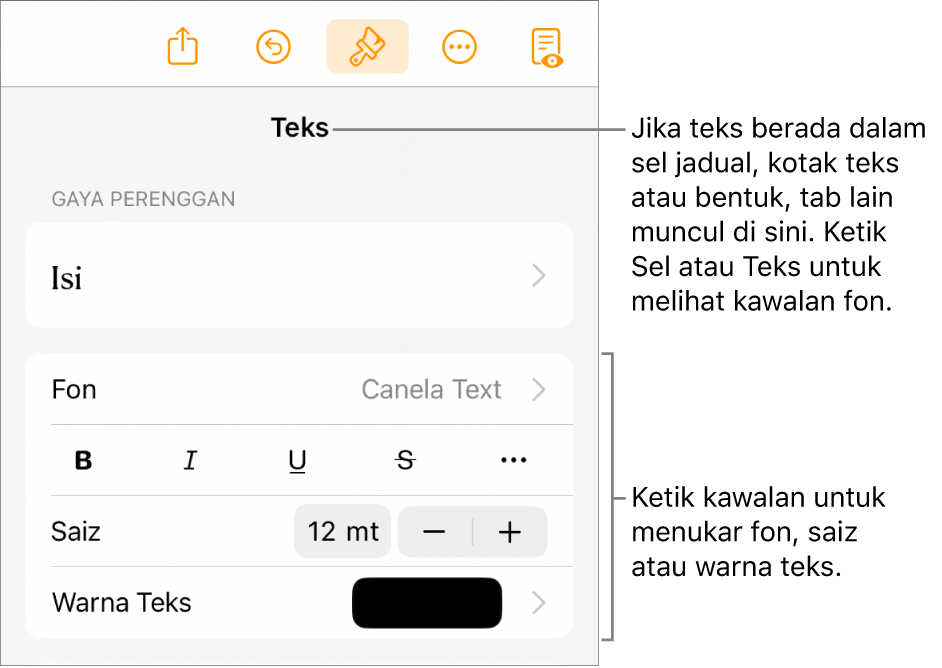Screen dimensions: 942x668
Task: Expand Warna Teks color options chevron
Action: point(539,603)
